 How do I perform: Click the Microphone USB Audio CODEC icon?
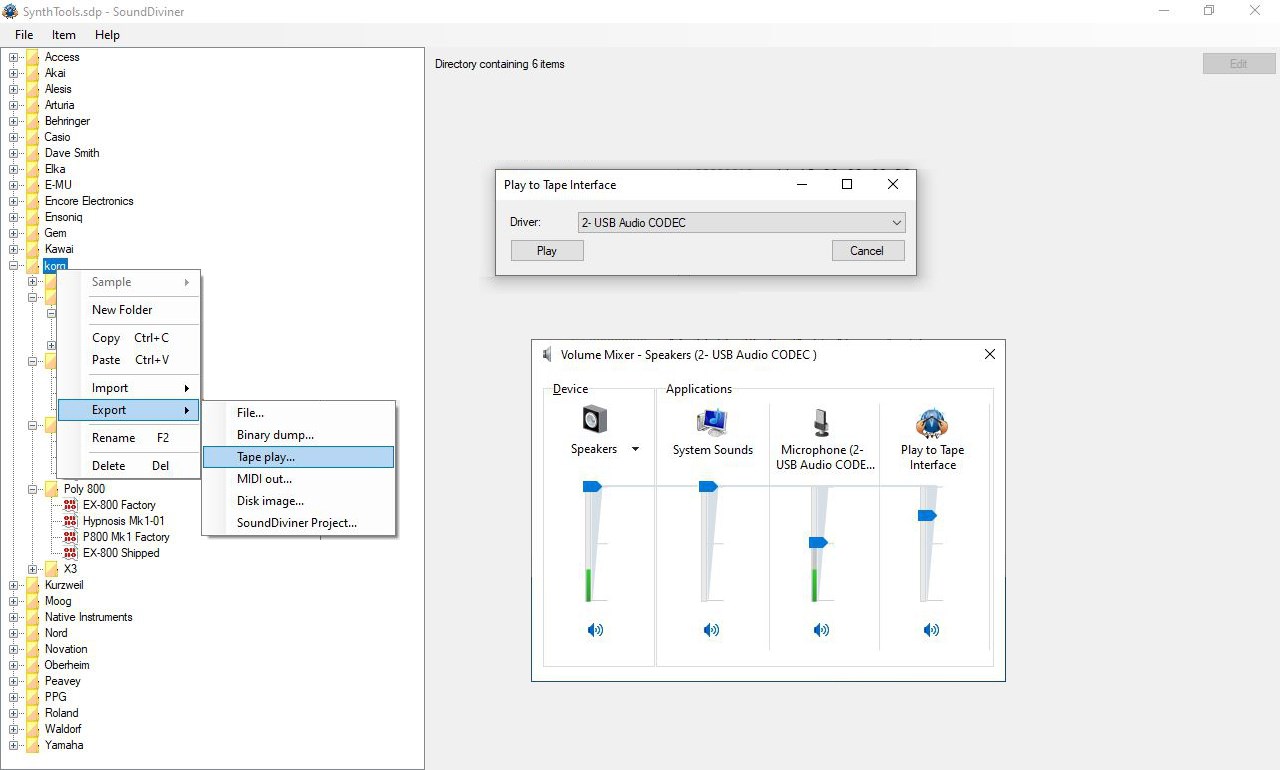pos(822,422)
